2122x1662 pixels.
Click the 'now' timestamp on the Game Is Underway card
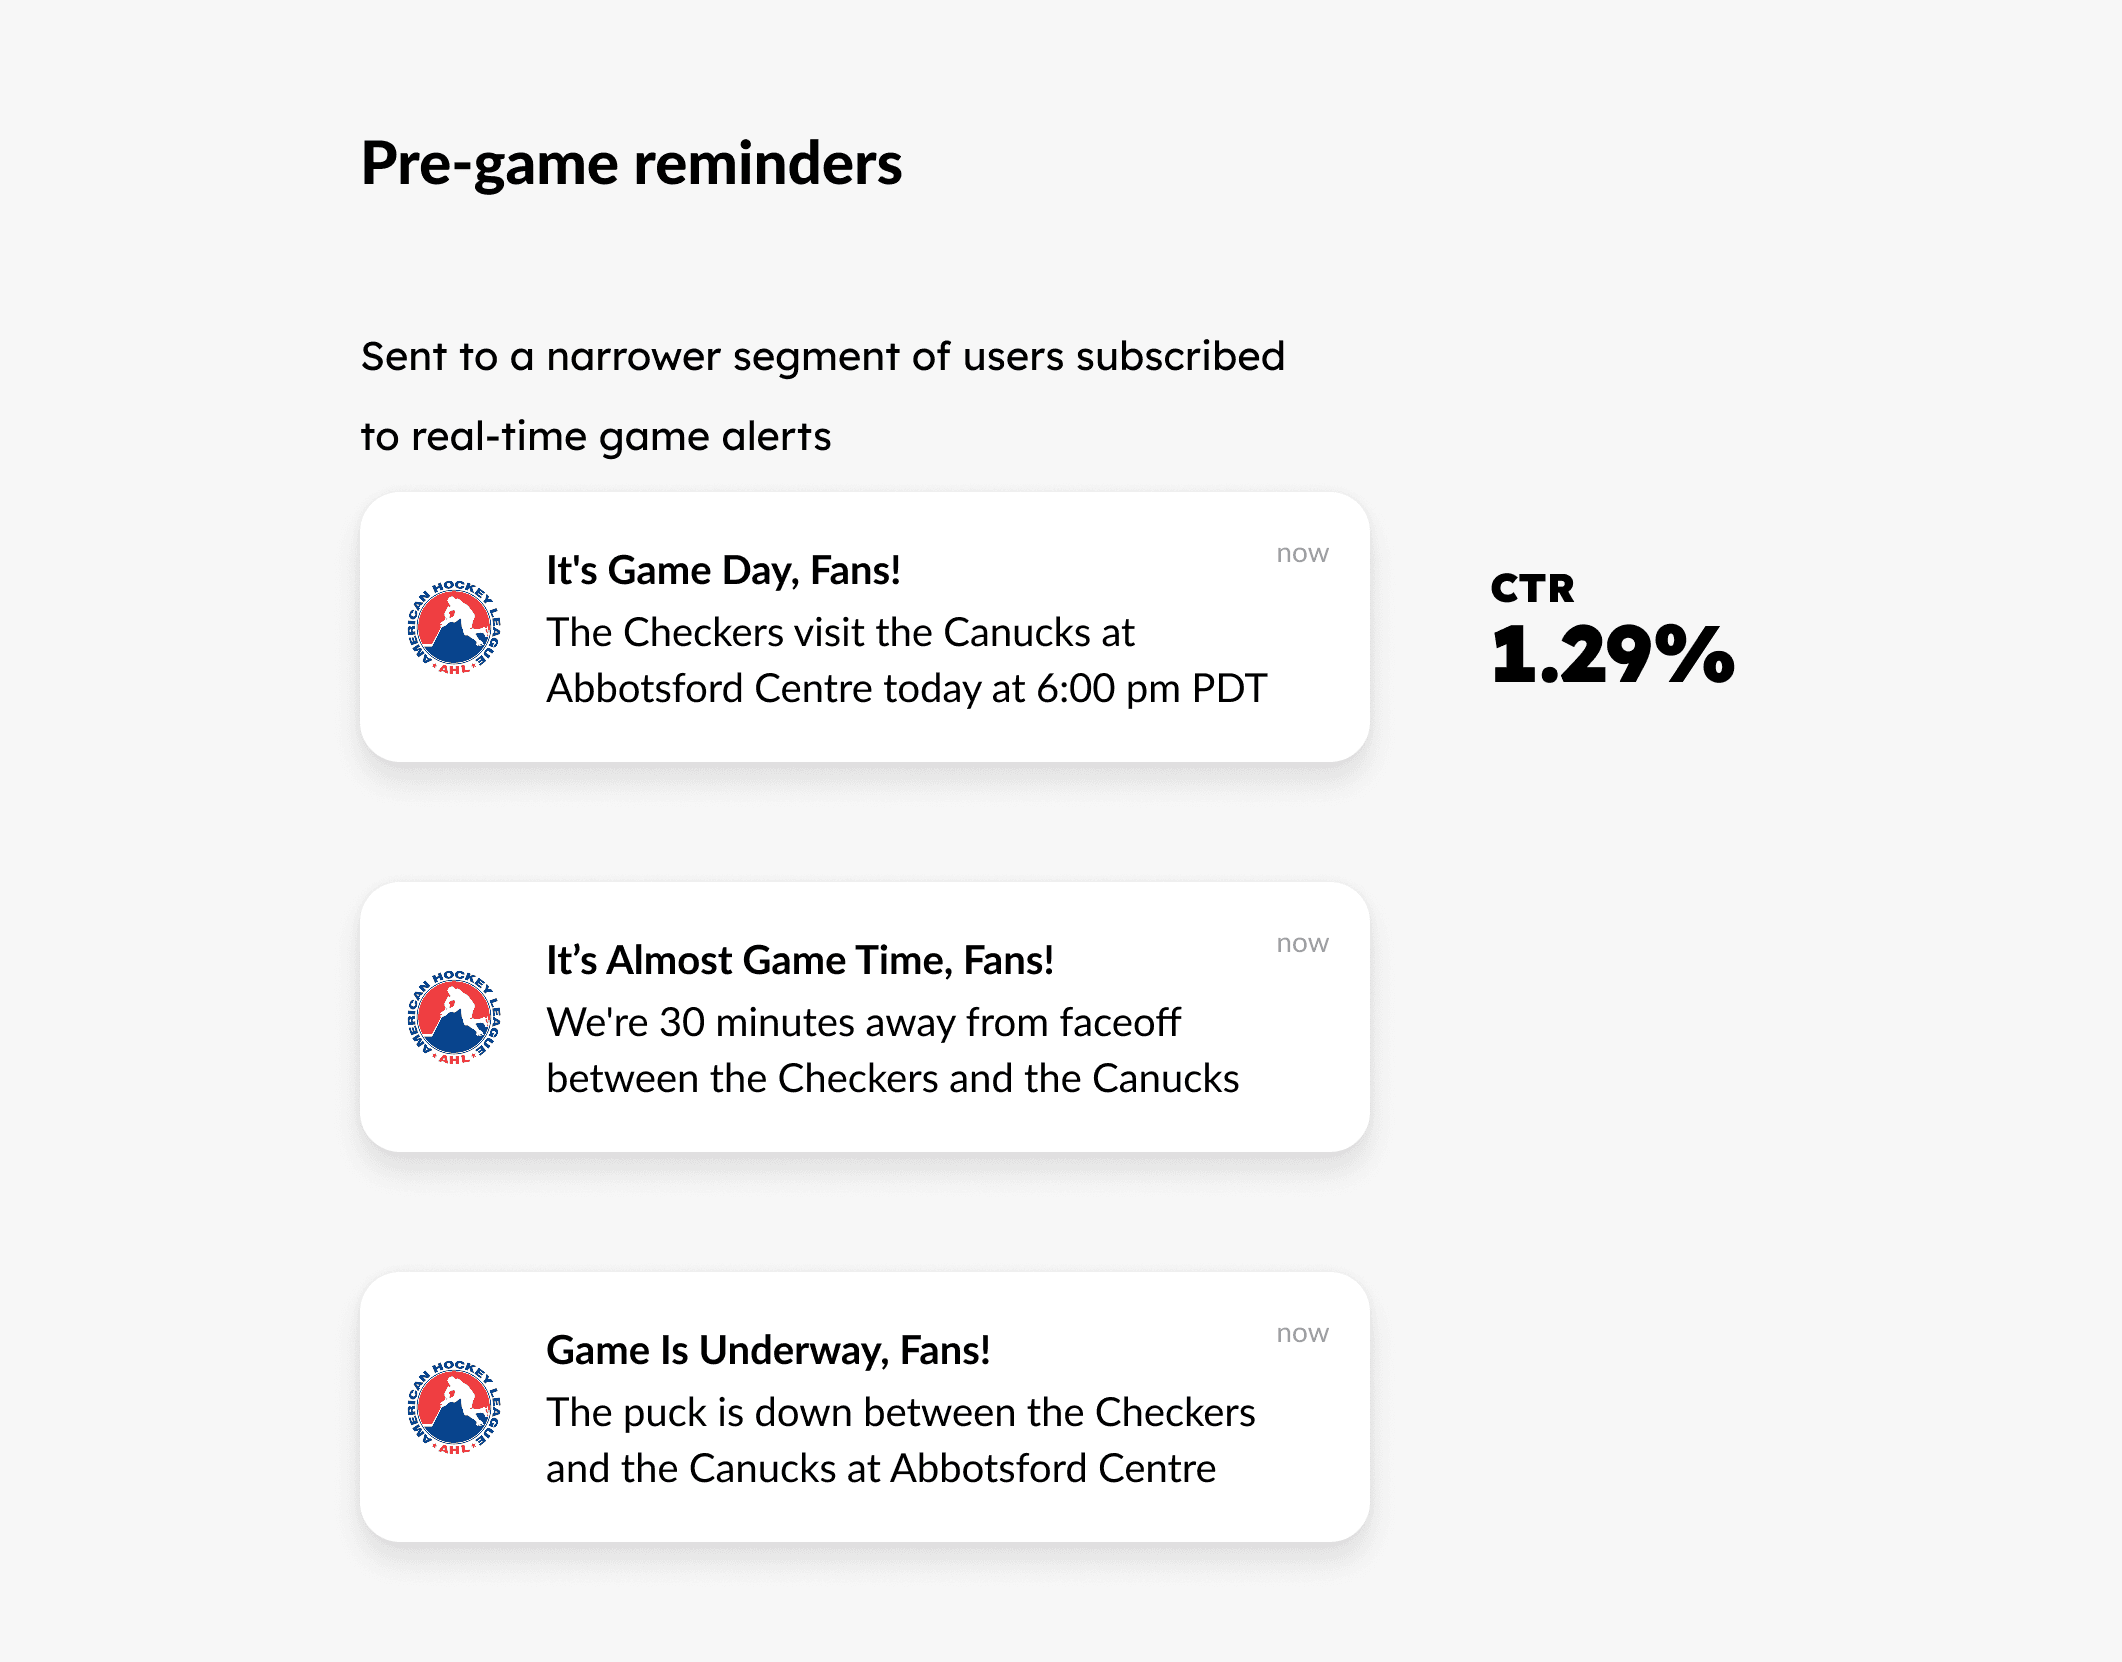(1302, 1333)
